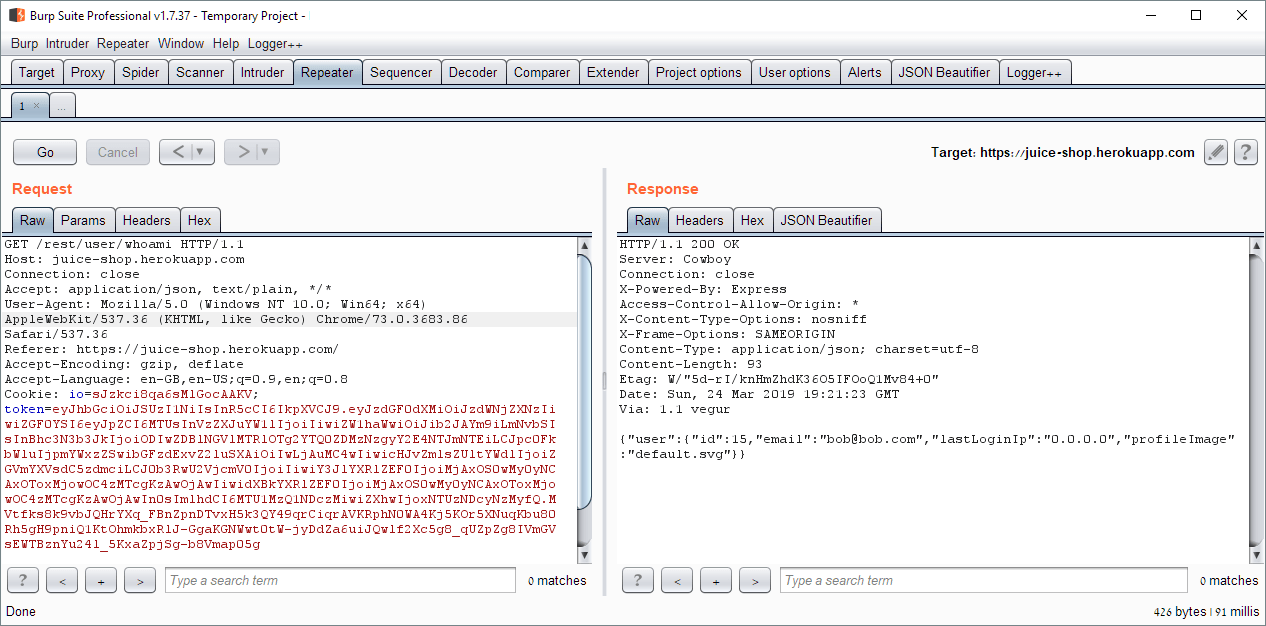Image resolution: width=1266 pixels, height=626 pixels.
Task: Switch to the Intruder tab
Action: pos(262,72)
